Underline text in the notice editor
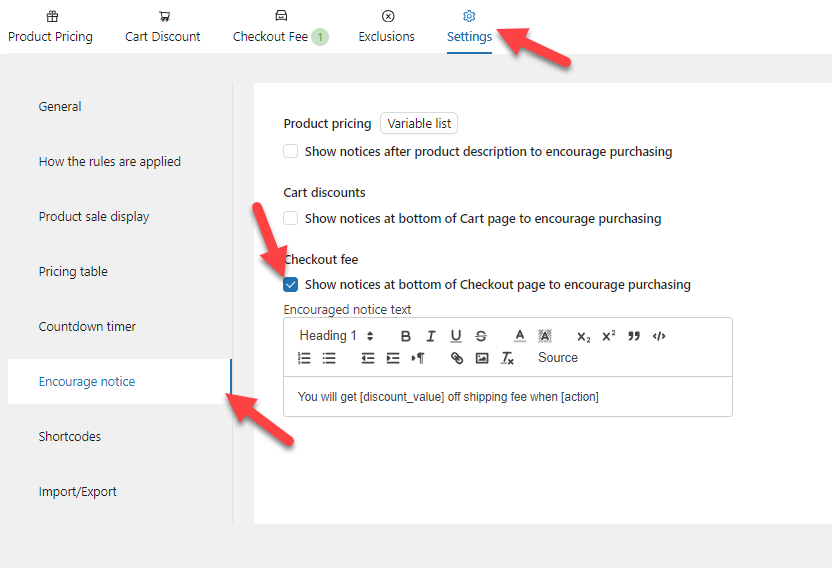 456,336
